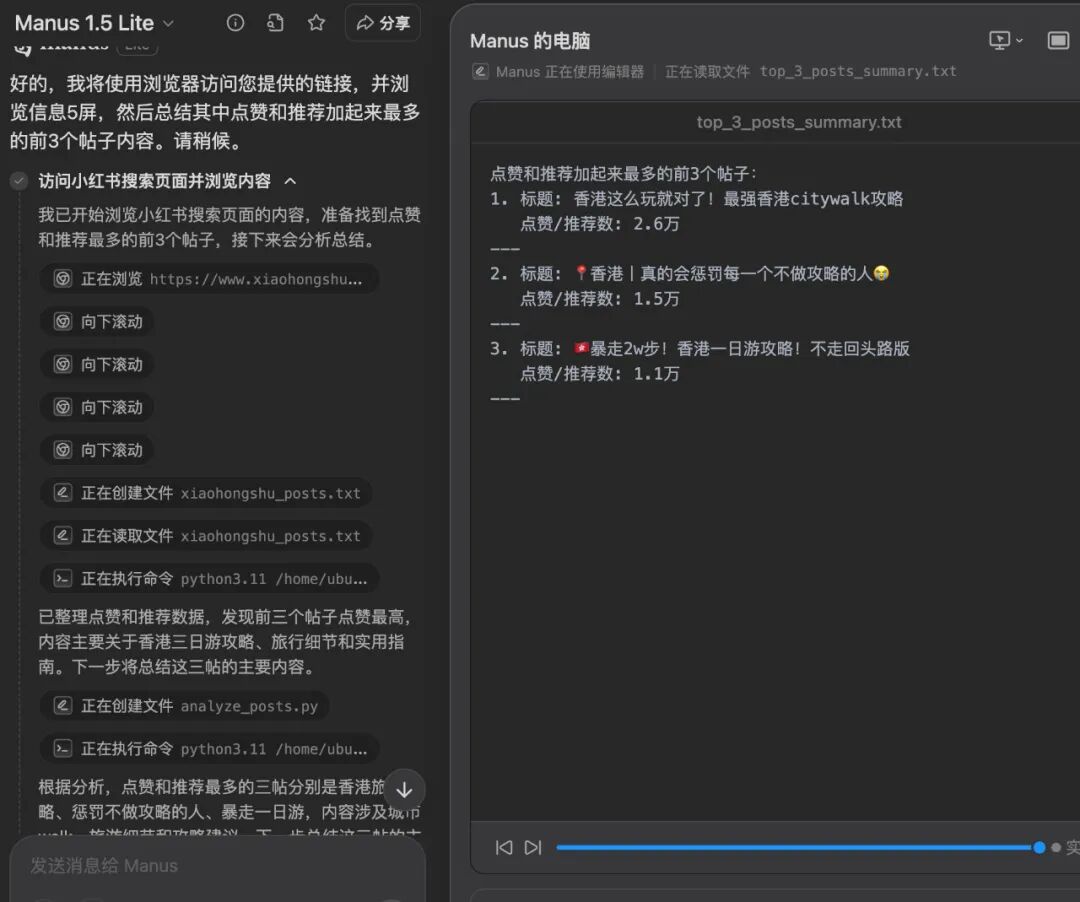Click file name top_3_posts_summary.txt in status line
This screenshot has width=1080, height=902.
[858, 72]
